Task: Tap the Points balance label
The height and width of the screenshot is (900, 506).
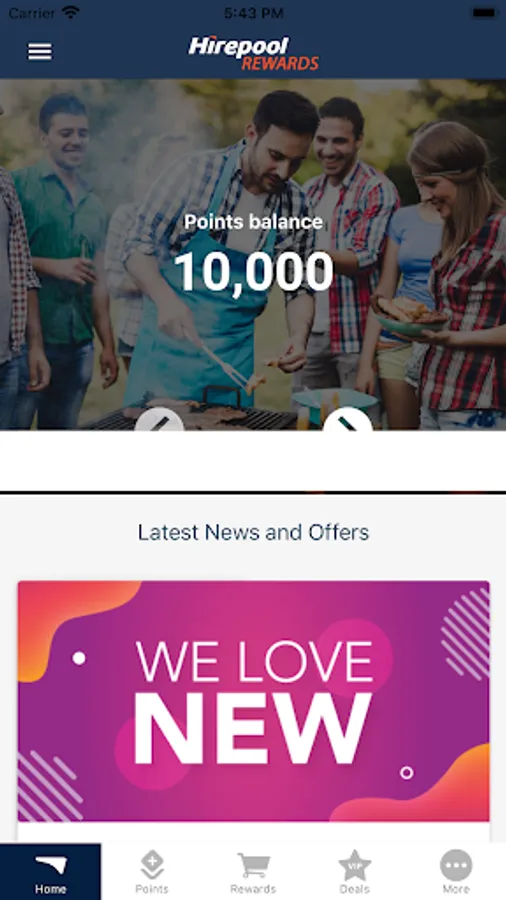Action: pos(254,222)
